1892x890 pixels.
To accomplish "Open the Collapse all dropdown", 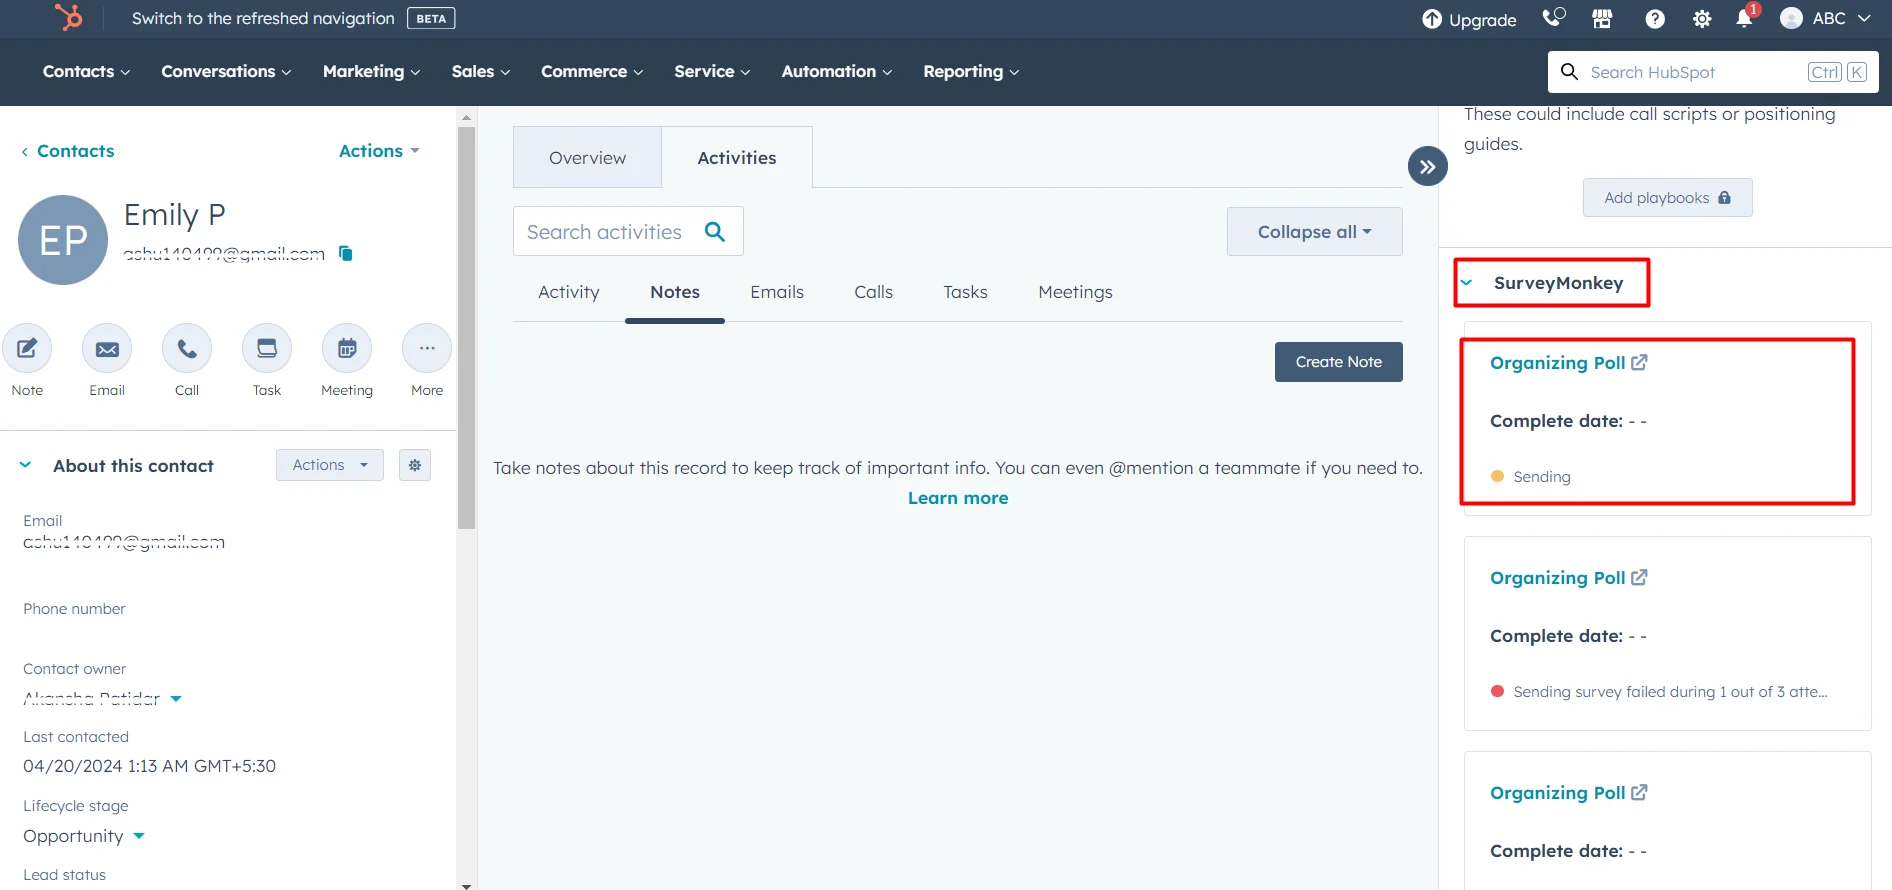I will click(1314, 232).
